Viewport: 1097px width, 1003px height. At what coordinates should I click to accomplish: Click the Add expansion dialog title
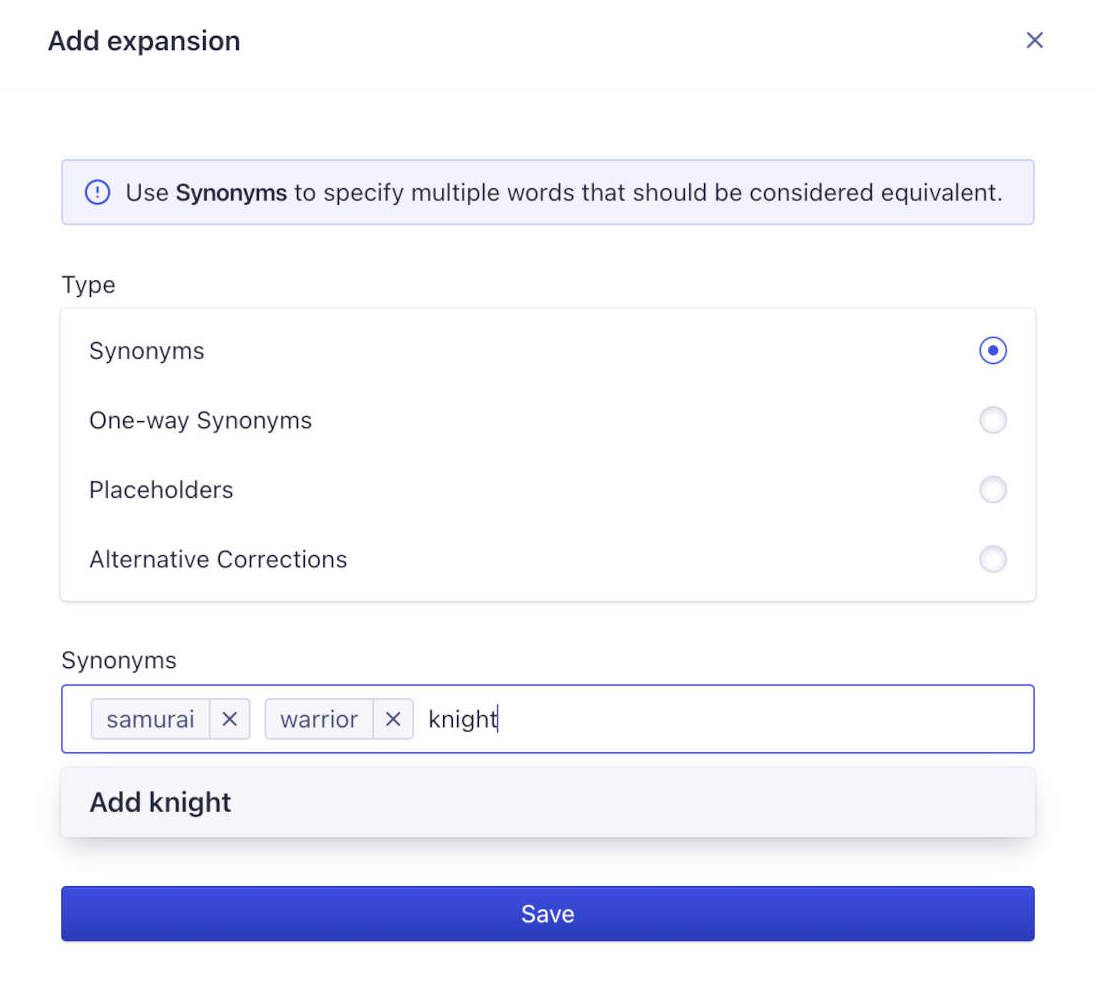tap(143, 40)
